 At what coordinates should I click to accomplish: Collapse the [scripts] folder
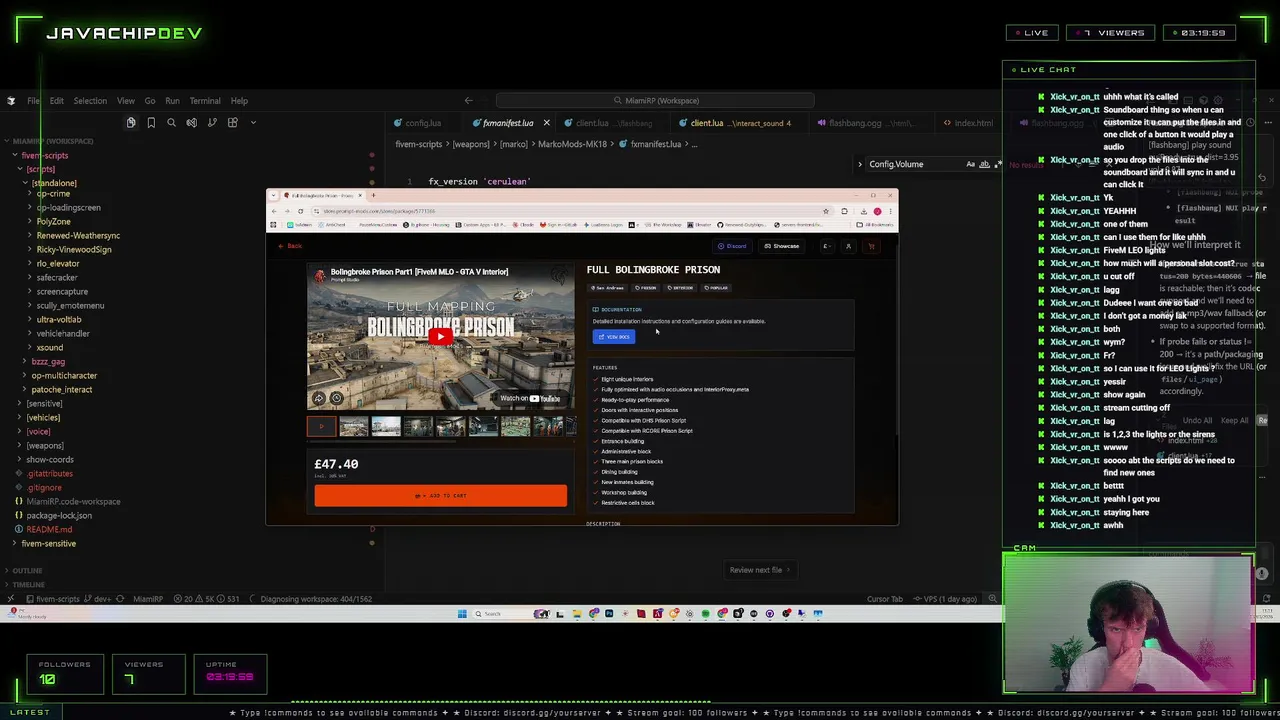(x=40, y=169)
